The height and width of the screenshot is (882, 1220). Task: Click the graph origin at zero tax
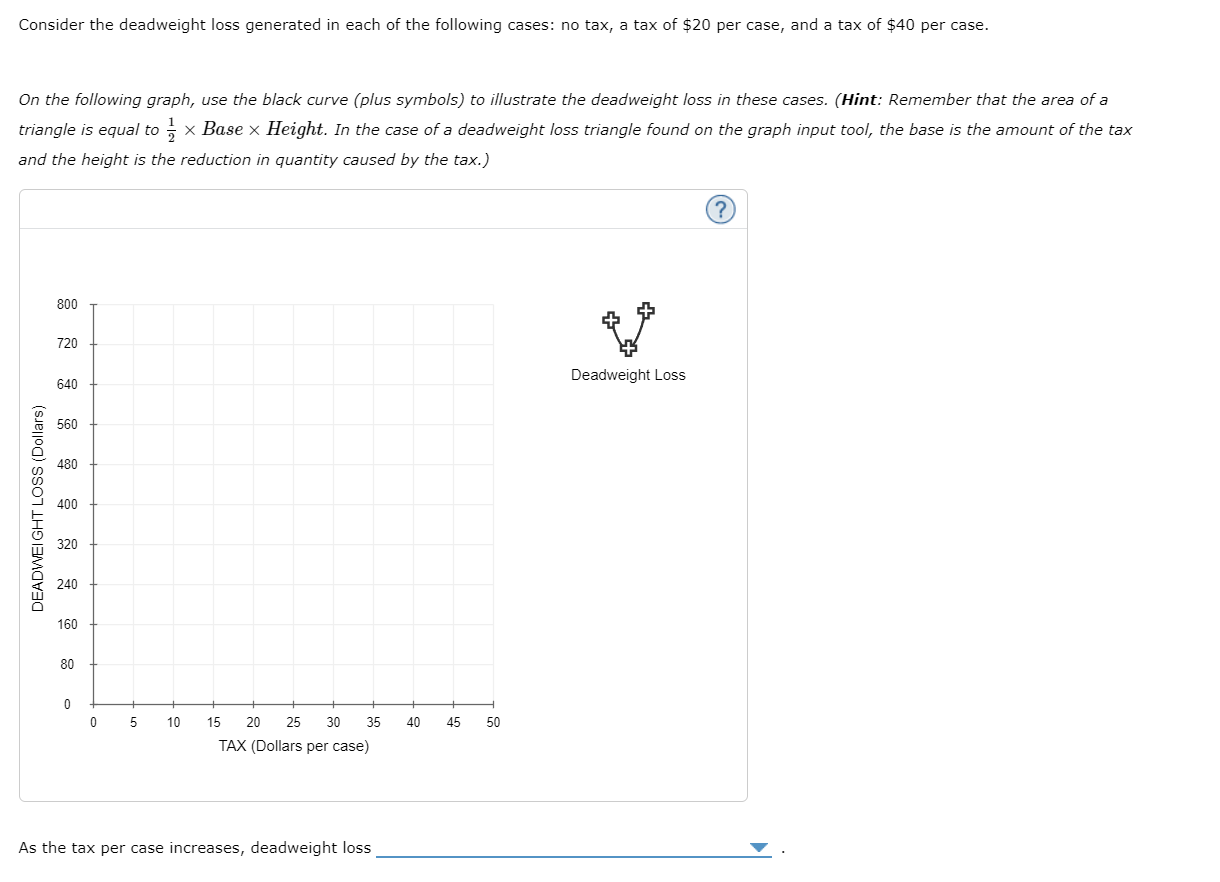pos(94,703)
